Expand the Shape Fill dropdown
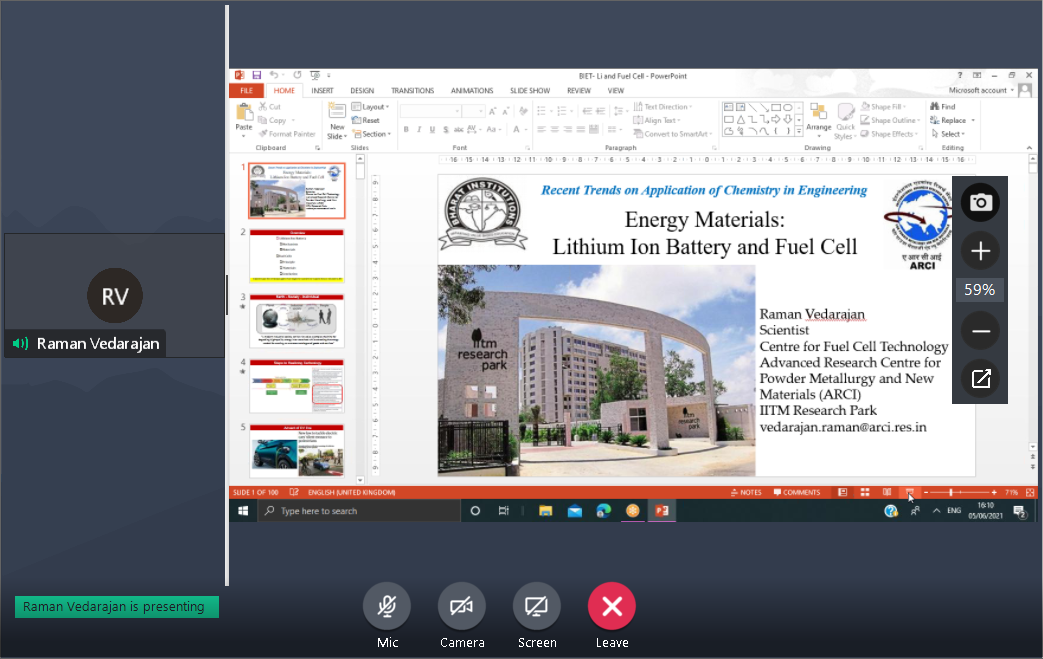 888,107
